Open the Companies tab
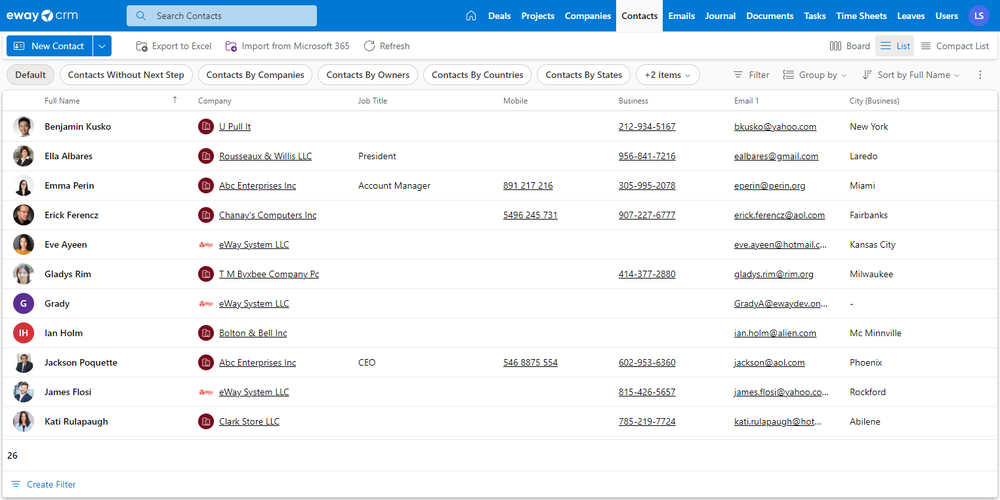This screenshot has height=500, width=1000. click(588, 16)
